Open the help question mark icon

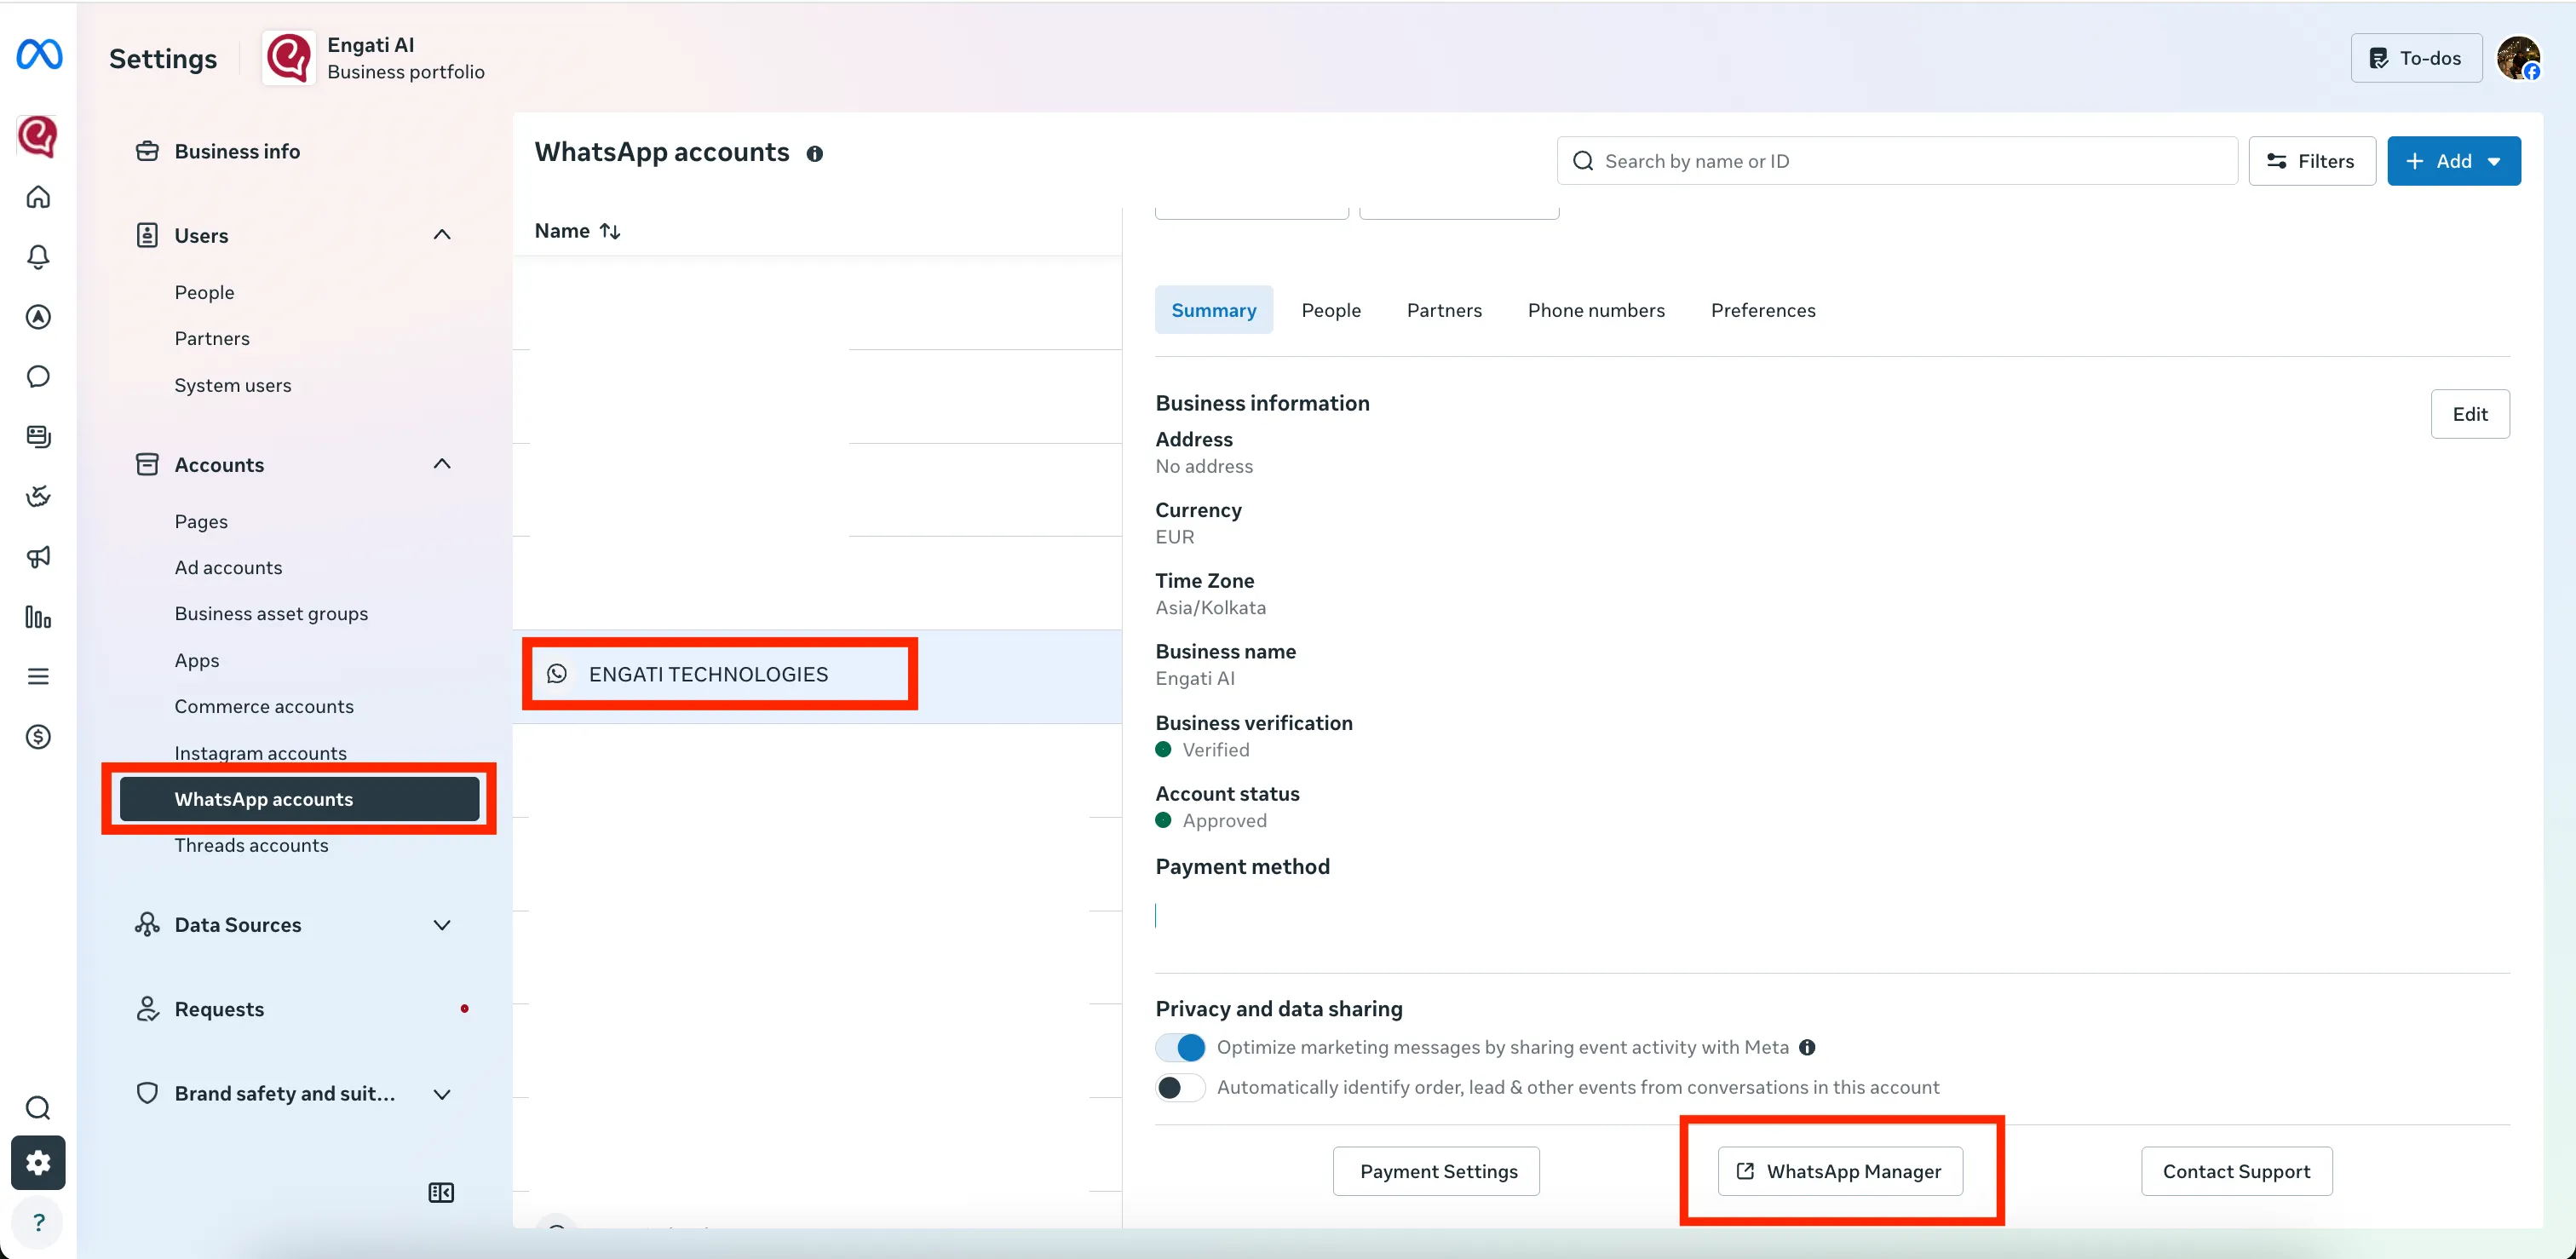pyautogui.click(x=38, y=1222)
